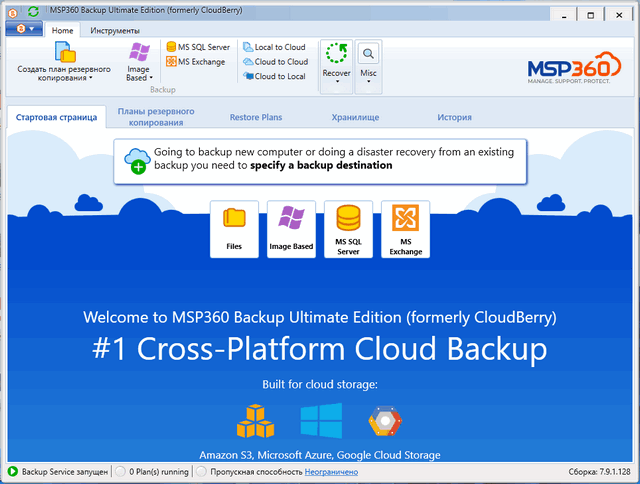This screenshot has width=640, height=484.
Task: Click MS SQL Server in ribbon
Action: (x=197, y=47)
